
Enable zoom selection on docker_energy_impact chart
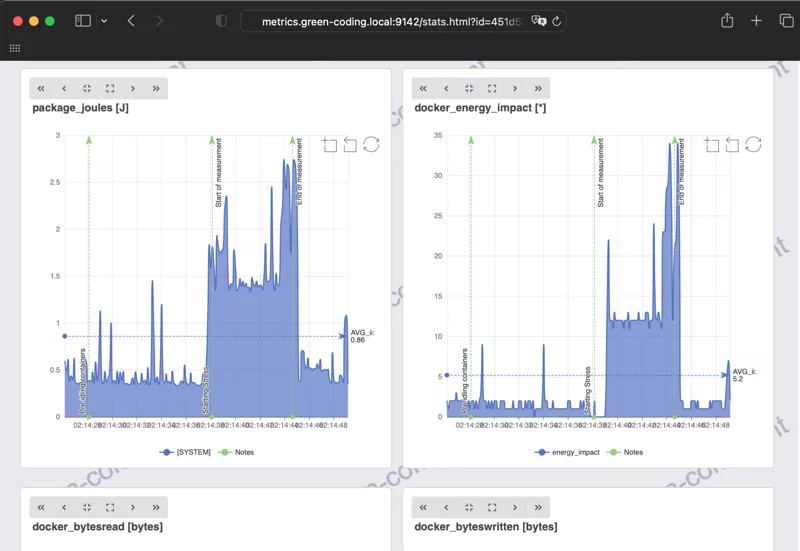[x=712, y=145]
